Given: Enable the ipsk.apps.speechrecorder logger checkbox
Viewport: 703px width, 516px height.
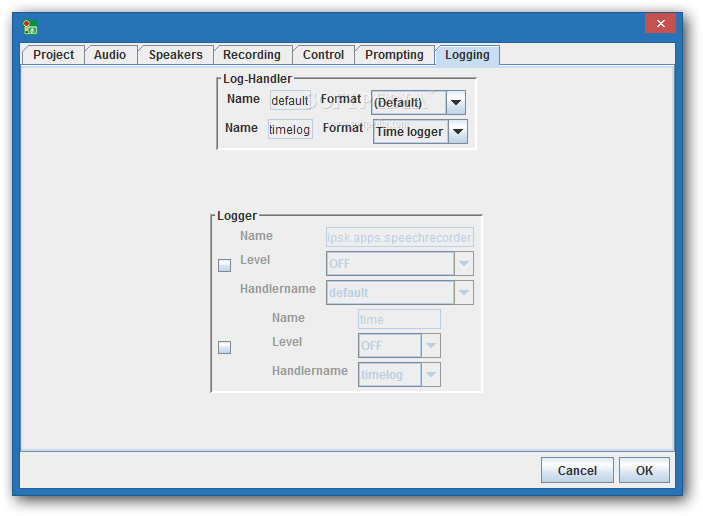Looking at the screenshot, I should coord(225,265).
